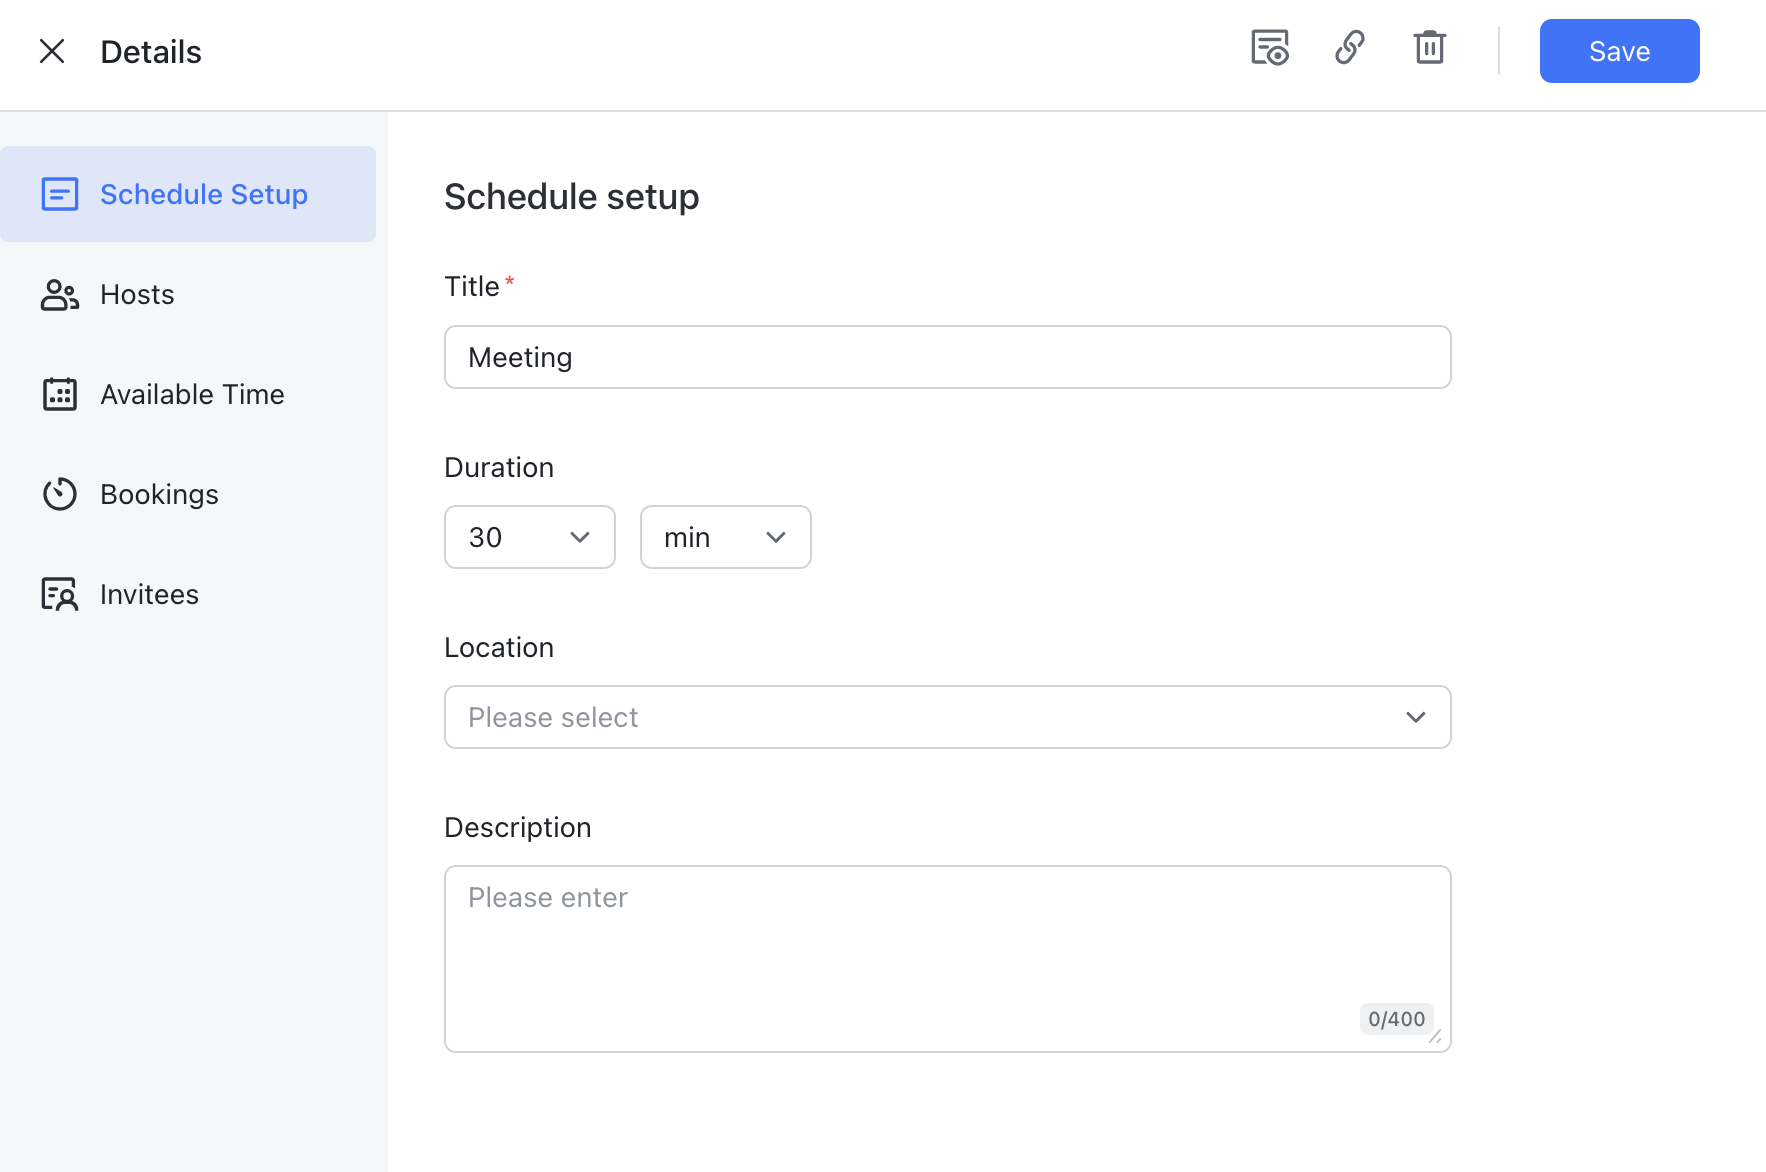Click the Hosts people icon
This screenshot has width=1766, height=1172.
tap(60, 294)
